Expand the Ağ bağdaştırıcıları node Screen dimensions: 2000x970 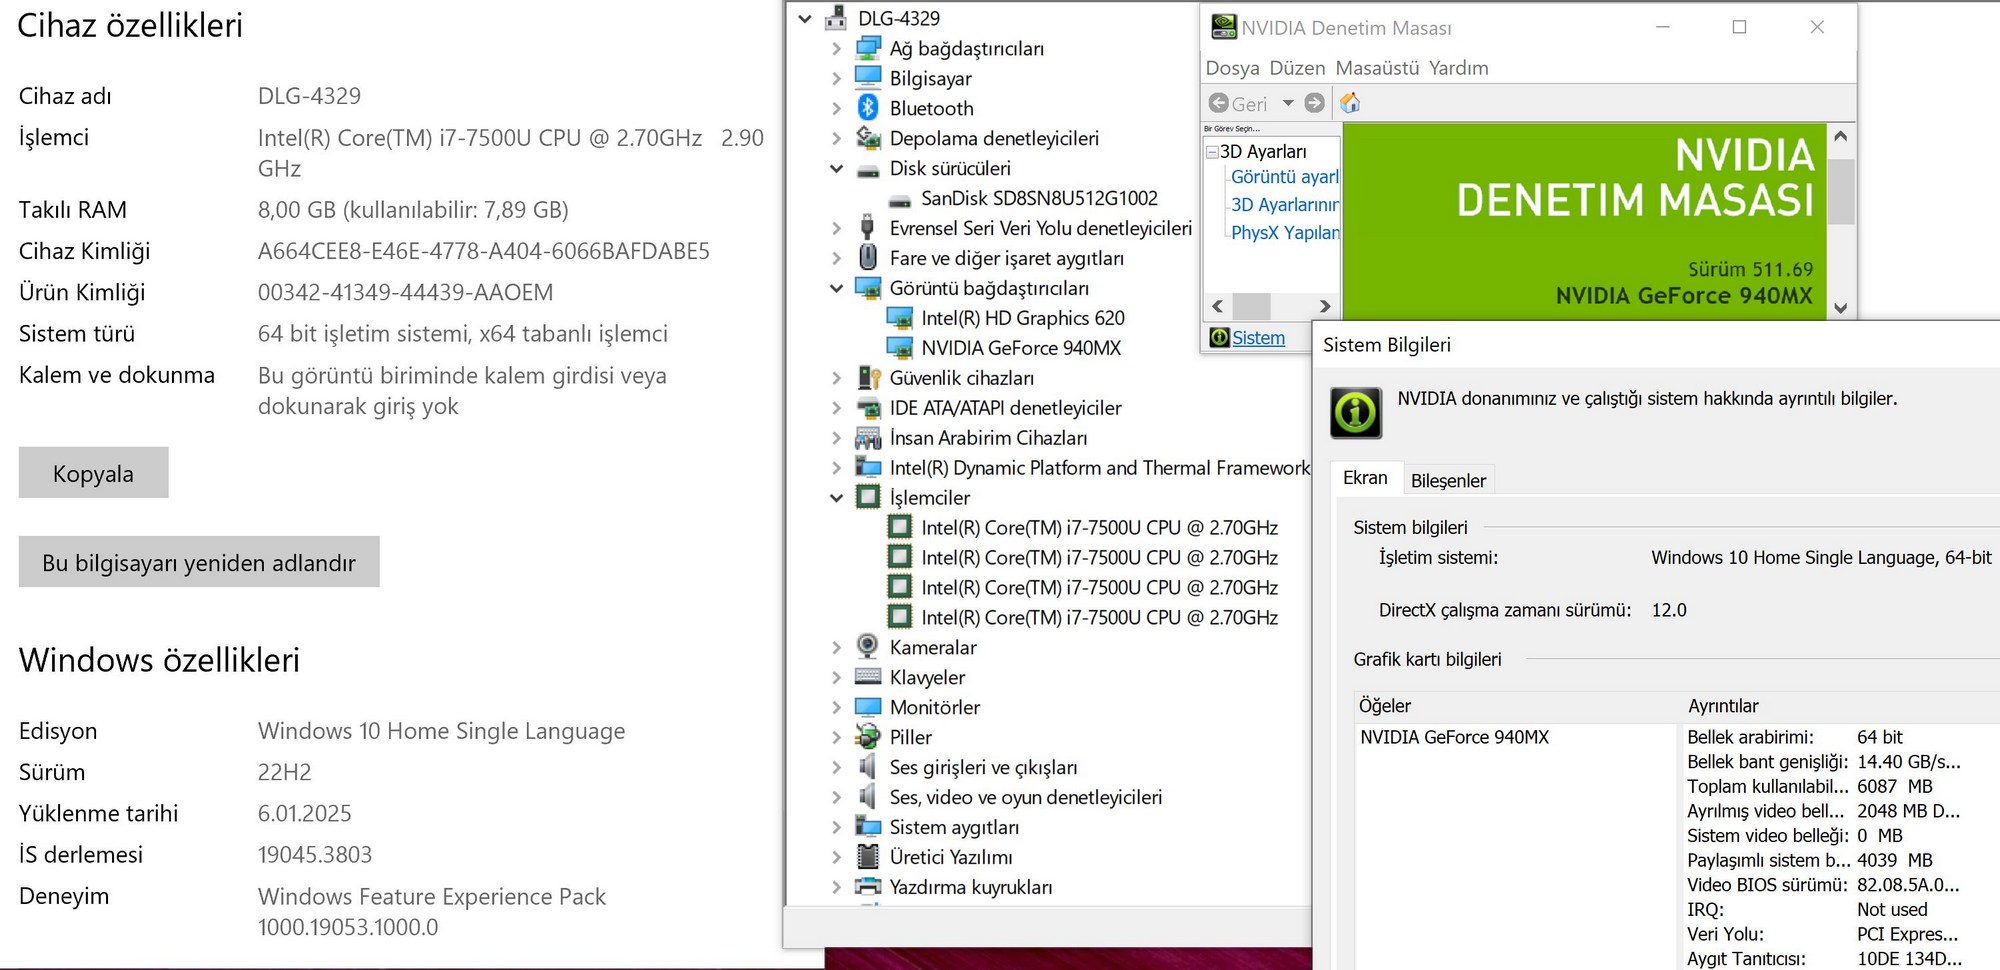[837, 49]
